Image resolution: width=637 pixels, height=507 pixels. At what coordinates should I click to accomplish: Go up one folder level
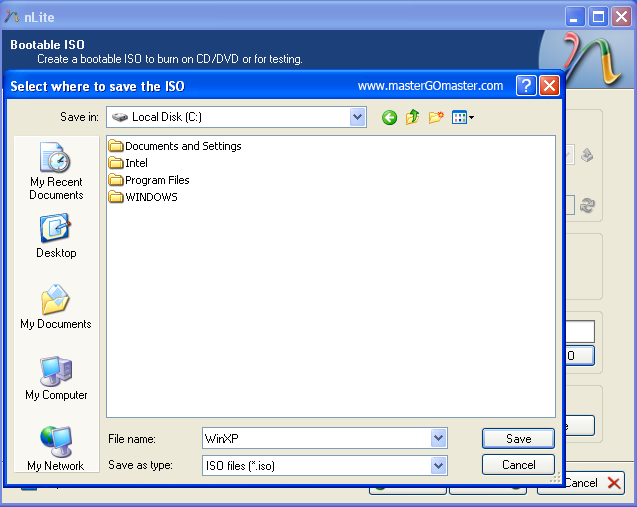coord(412,117)
